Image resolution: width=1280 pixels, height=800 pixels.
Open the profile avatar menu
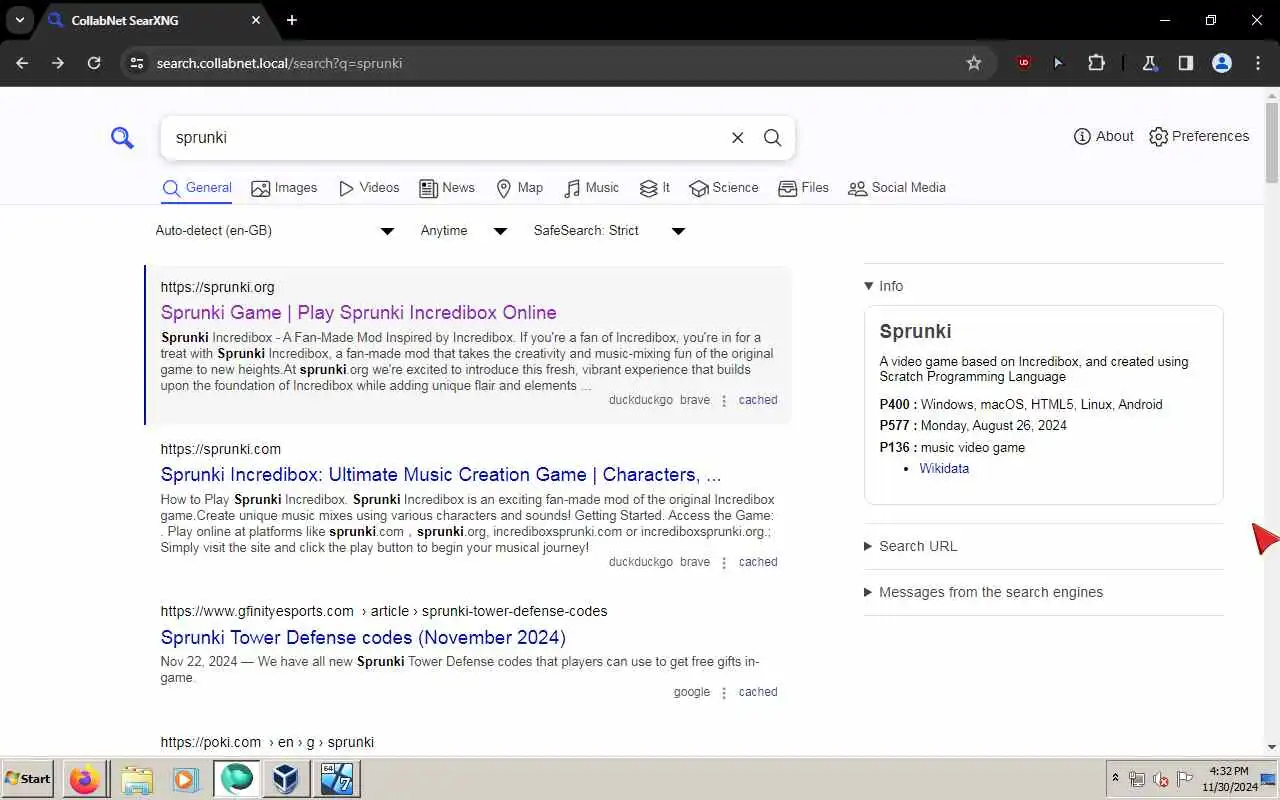[1221, 63]
